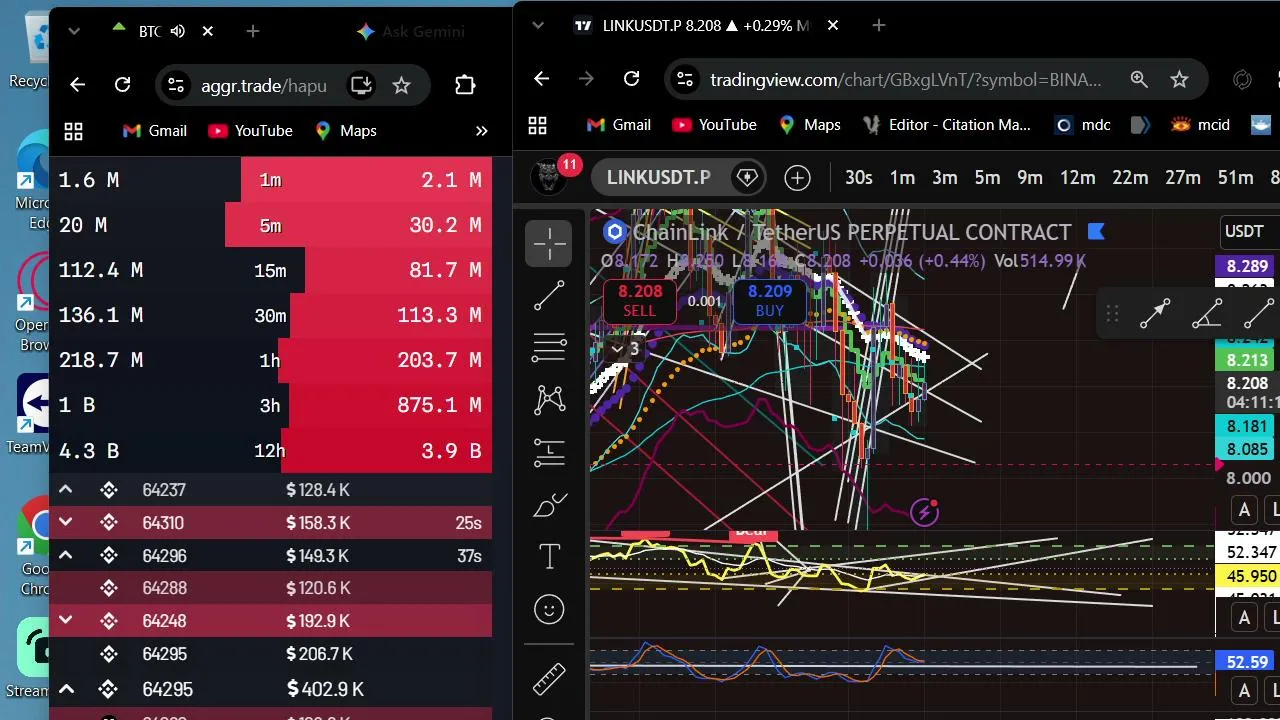
Task: Zoom control icon in TradingView address bar
Action: (x=1139, y=79)
